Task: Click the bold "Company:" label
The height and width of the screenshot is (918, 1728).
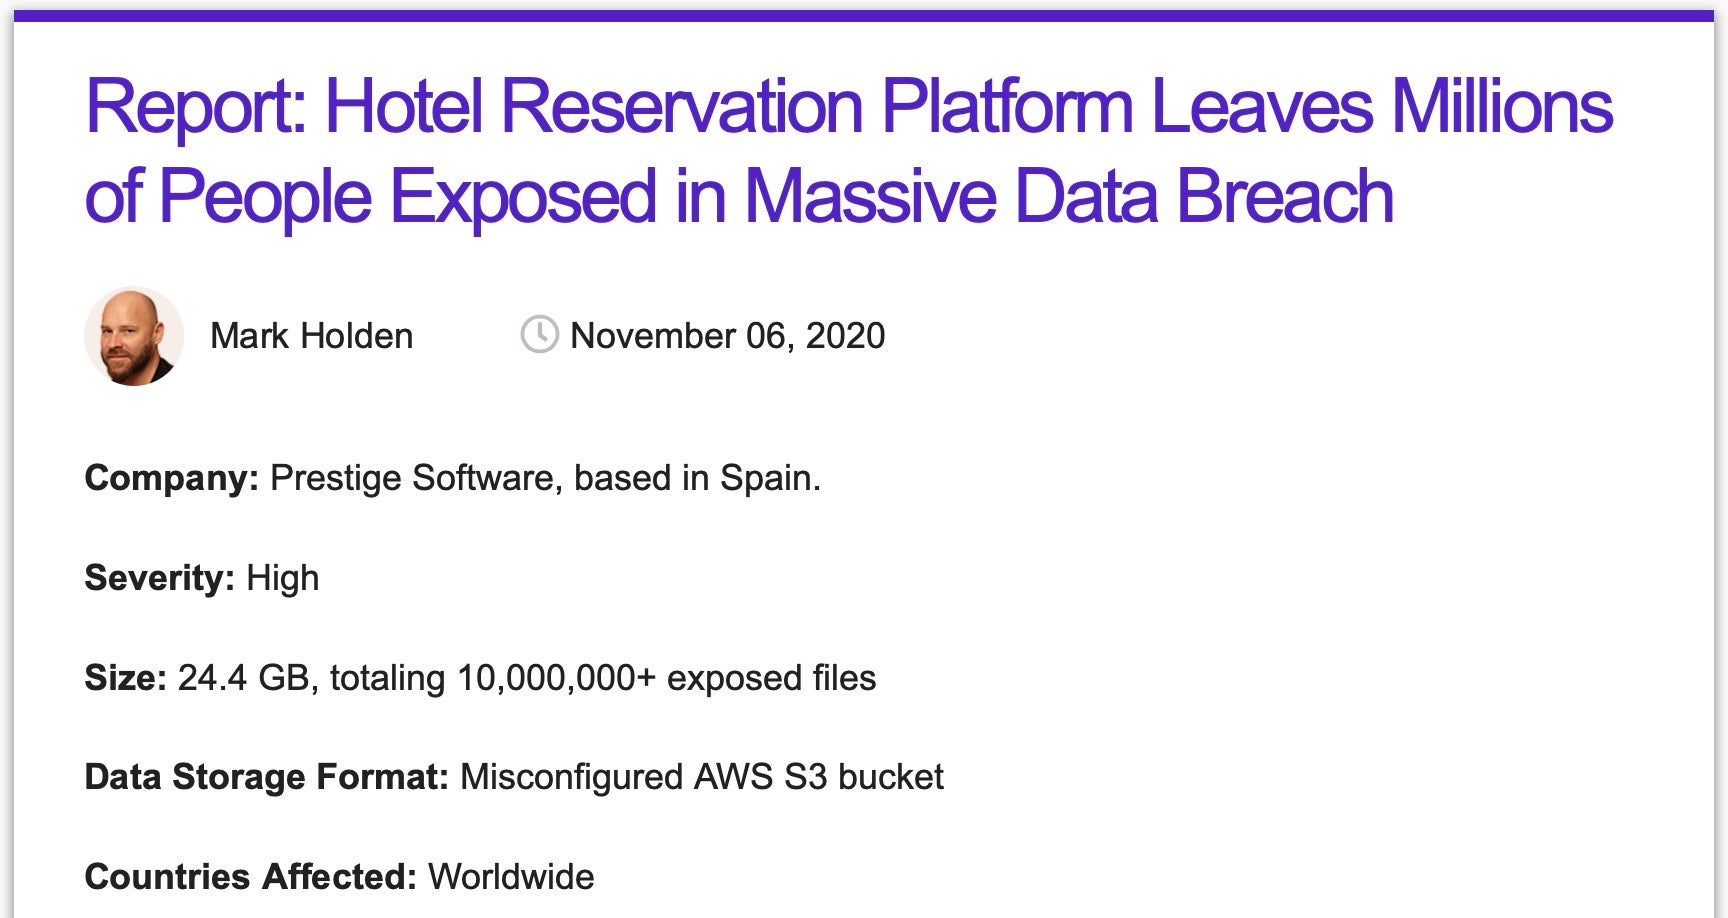Action: click(x=172, y=478)
